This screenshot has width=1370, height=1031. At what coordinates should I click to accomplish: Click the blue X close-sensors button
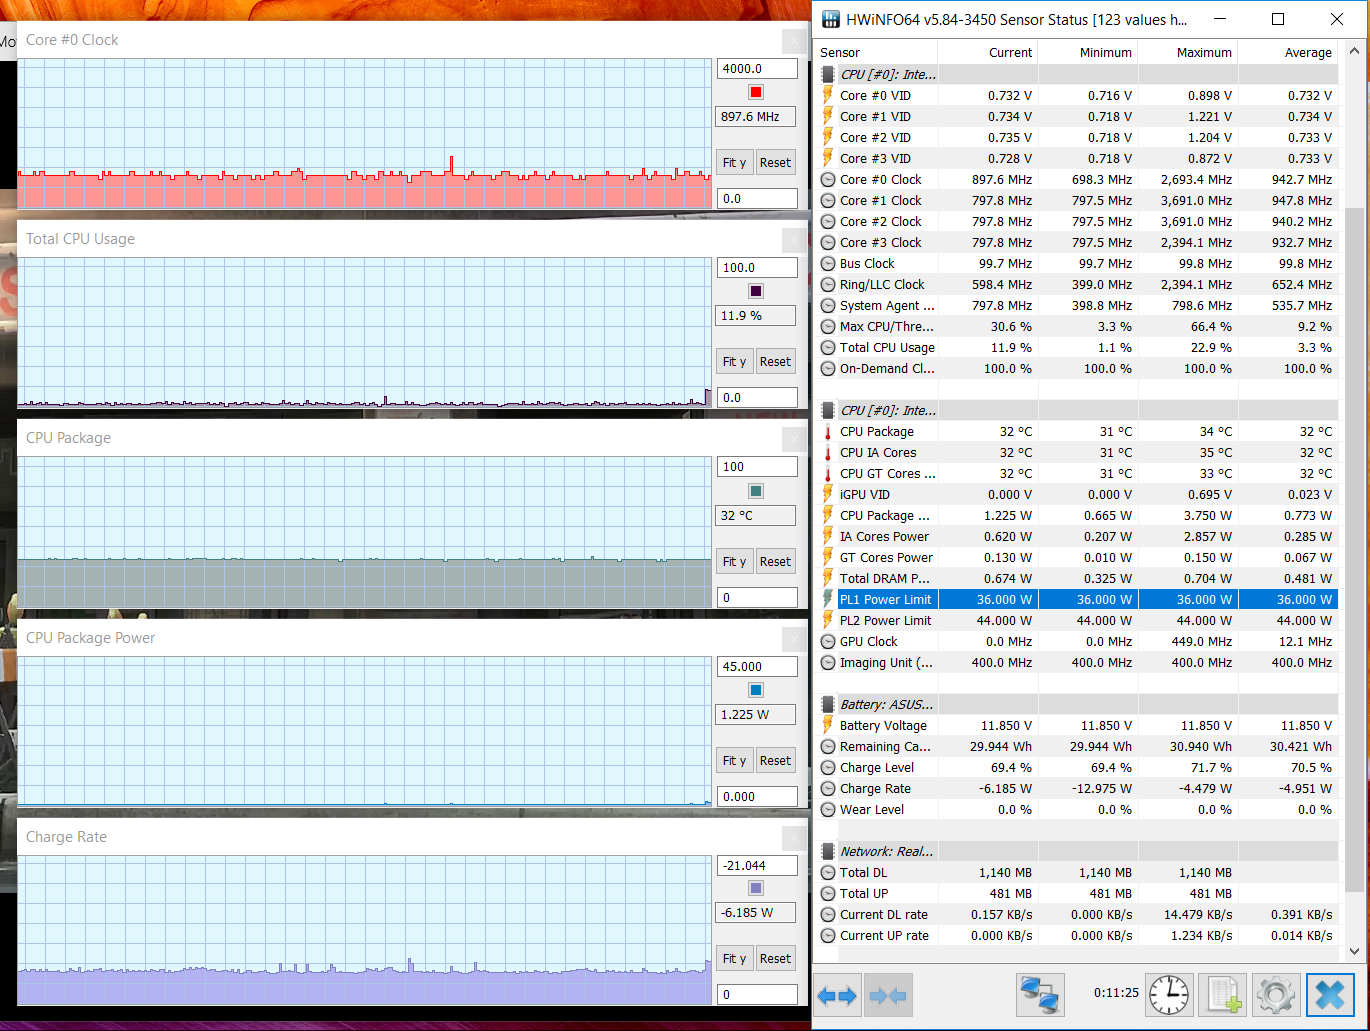1330,996
